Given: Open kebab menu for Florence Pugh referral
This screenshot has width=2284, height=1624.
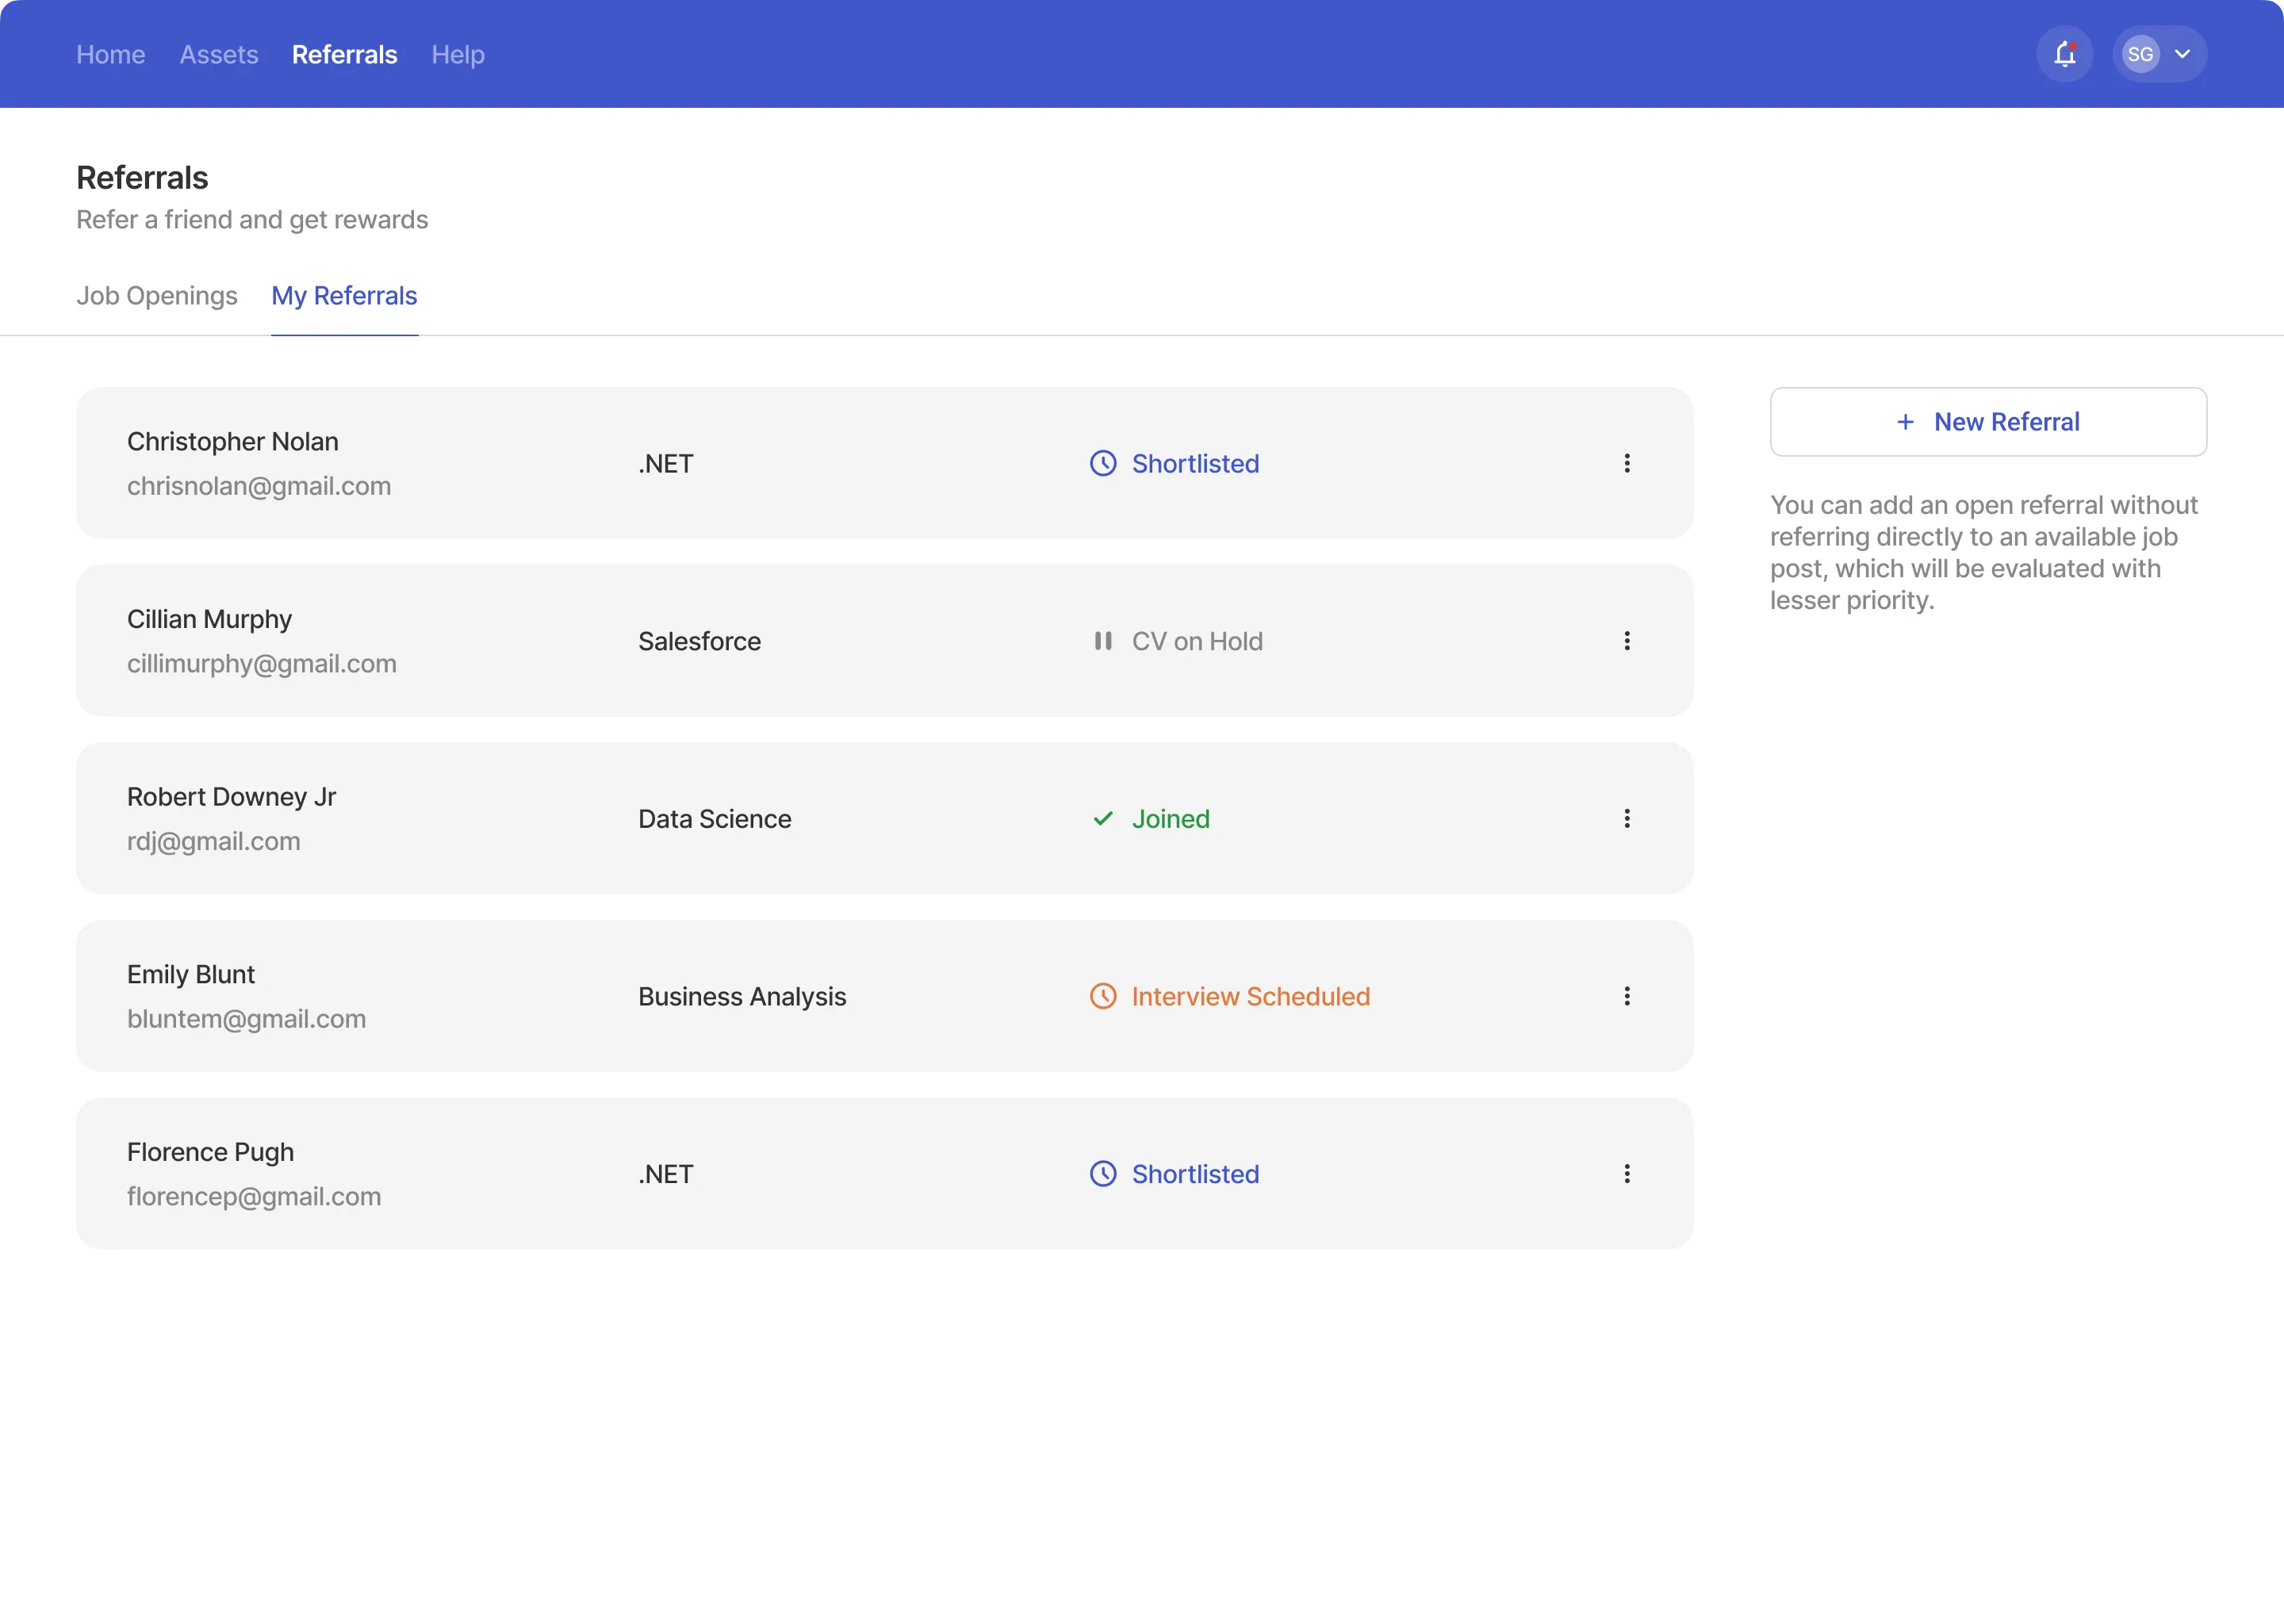Looking at the screenshot, I should tap(1627, 1174).
